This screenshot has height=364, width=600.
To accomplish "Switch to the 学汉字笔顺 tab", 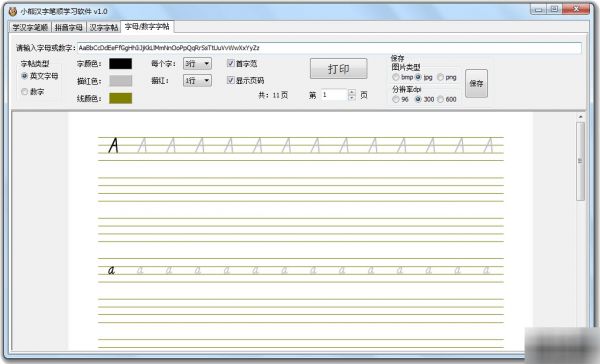I will (30, 27).
